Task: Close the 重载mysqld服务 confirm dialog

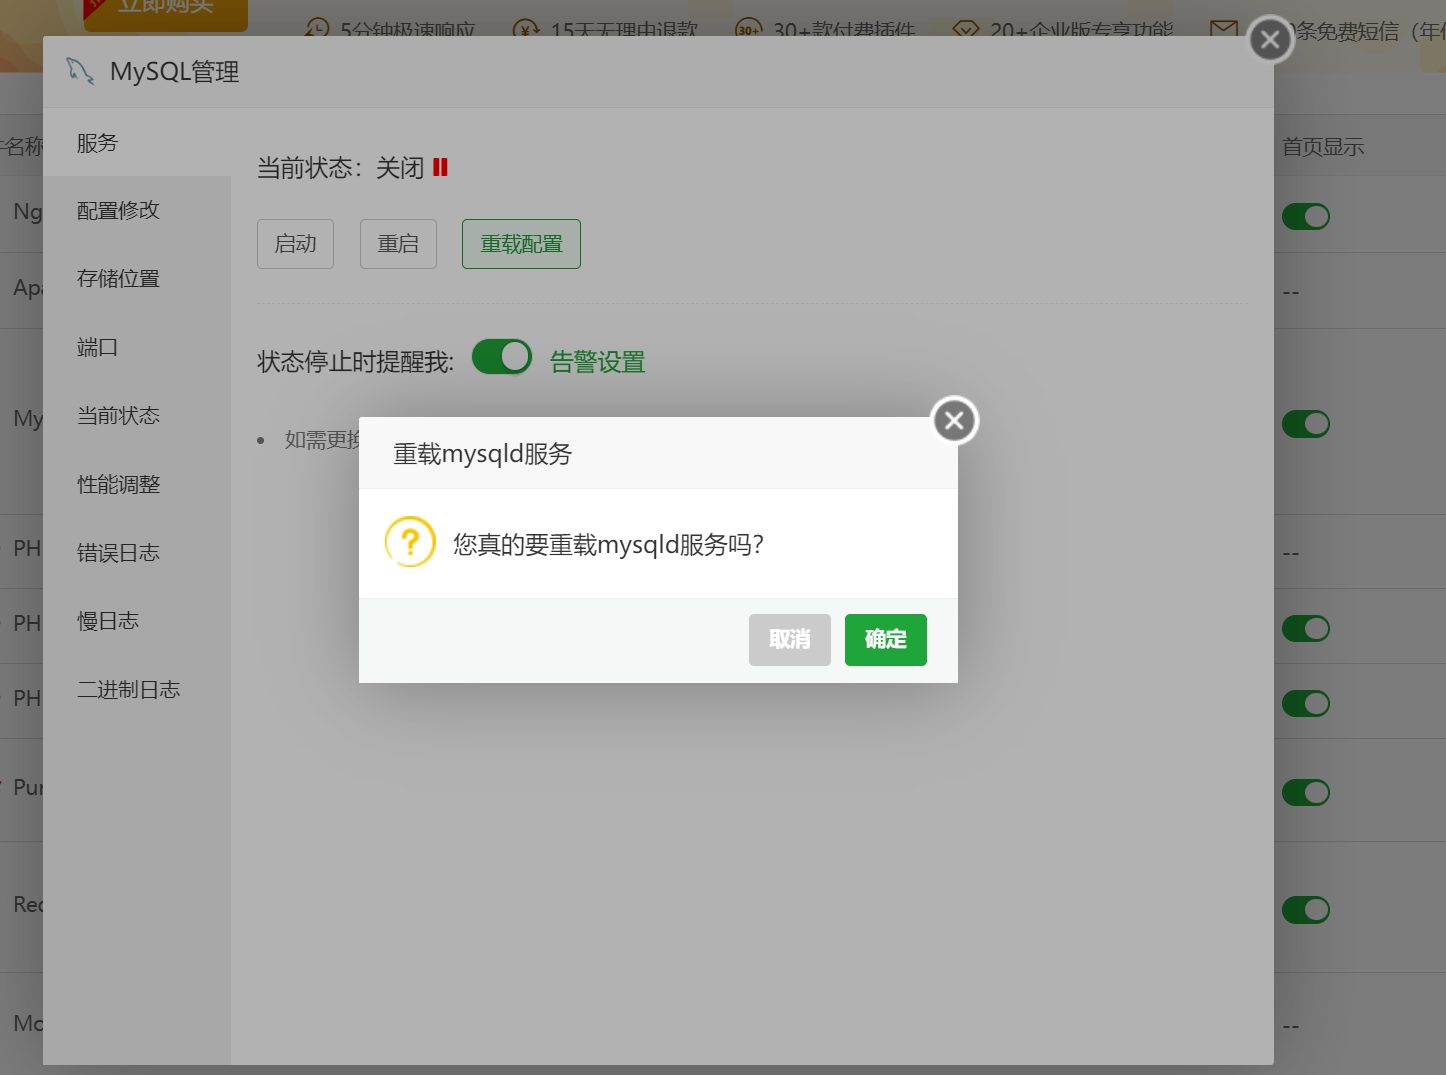Action: pos(954,421)
